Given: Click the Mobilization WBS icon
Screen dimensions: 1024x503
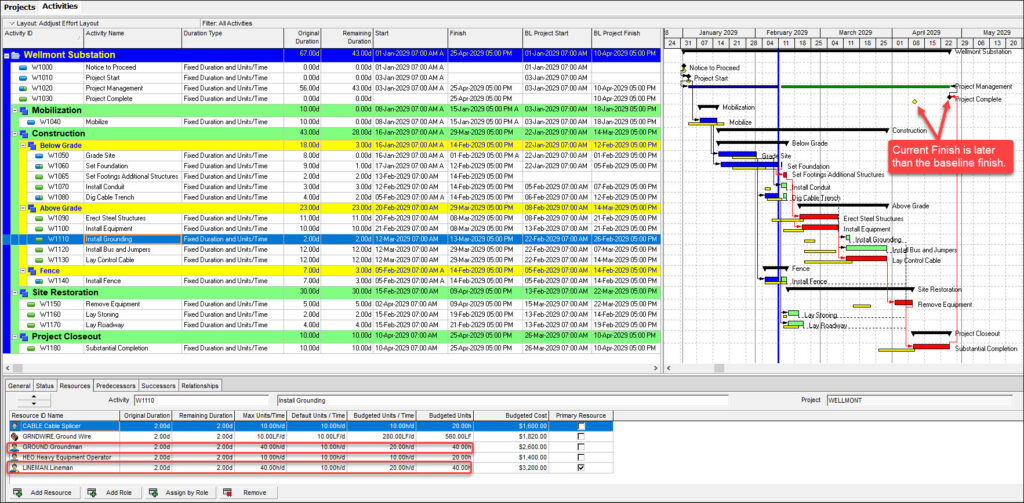Looking at the screenshot, I should [x=23, y=110].
